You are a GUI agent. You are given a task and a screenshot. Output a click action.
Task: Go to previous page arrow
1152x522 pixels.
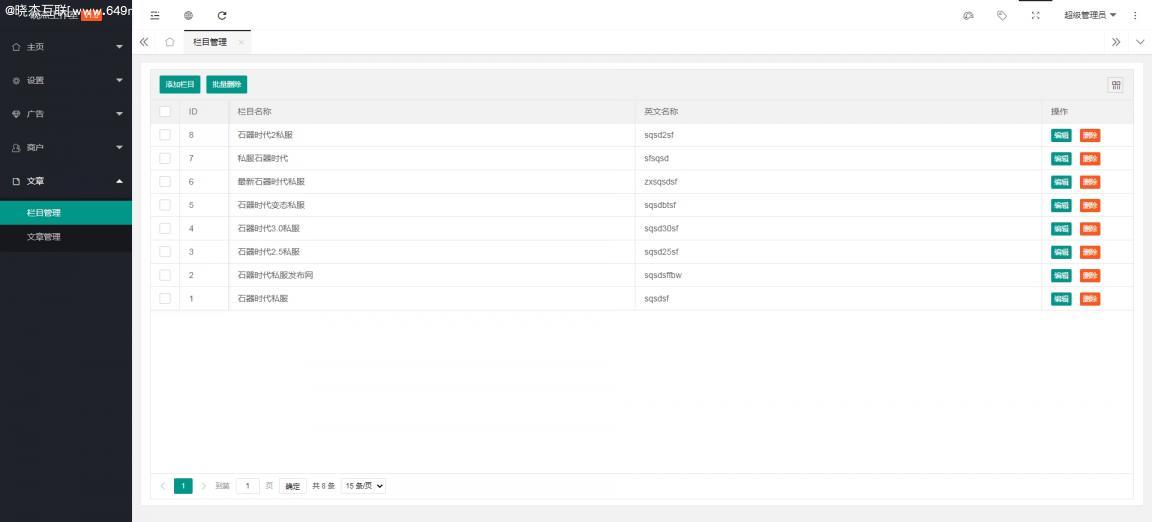162,486
